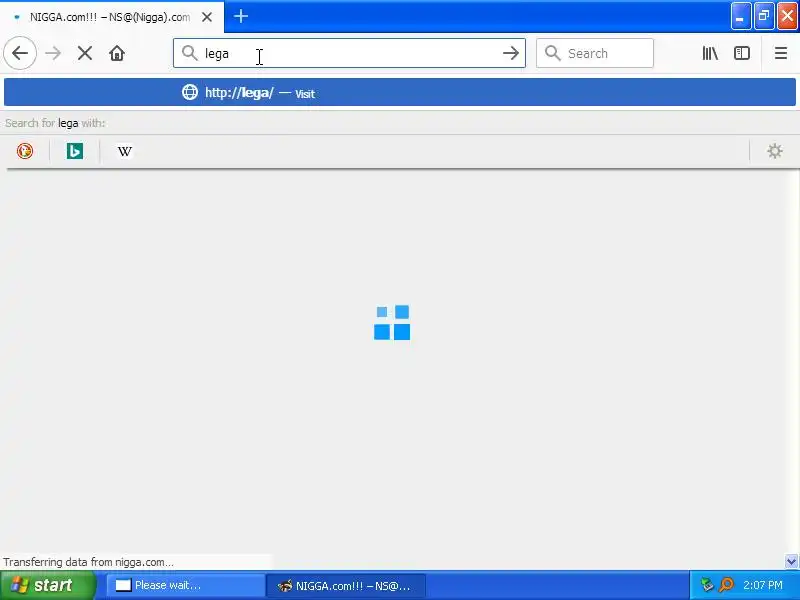The height and width of the screenshot is (600, 800).
Task: Switch to Please wait taskbar window
Action: [186, 585]
